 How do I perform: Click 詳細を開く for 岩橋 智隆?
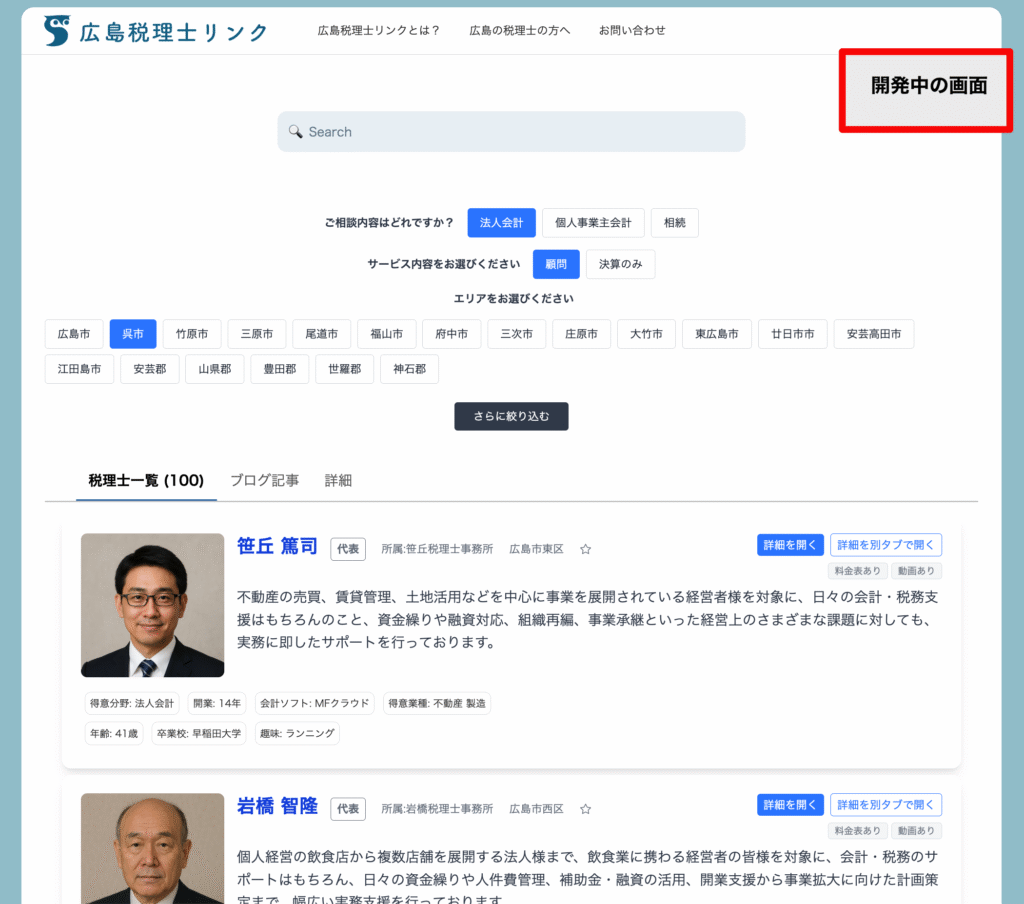[790, 805]
